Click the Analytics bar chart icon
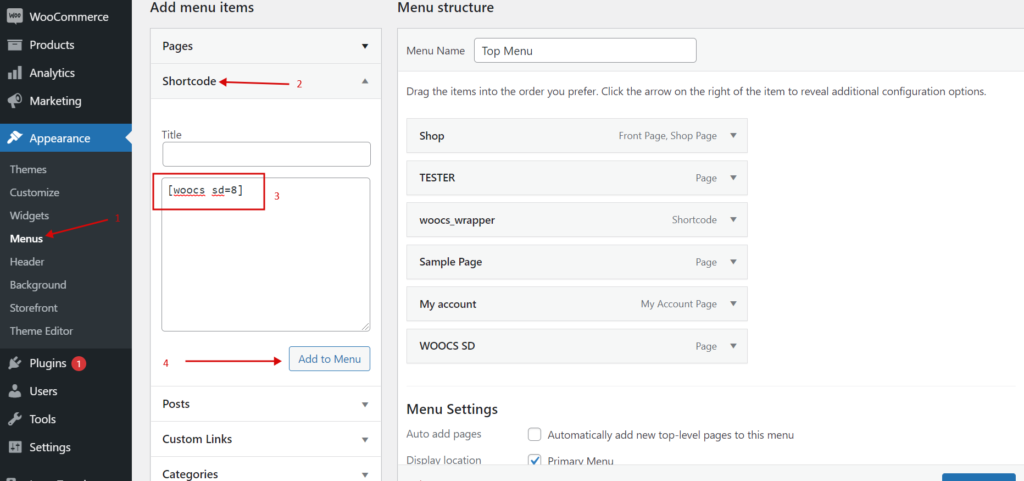Screen dimensions: 1024x481 15,73
